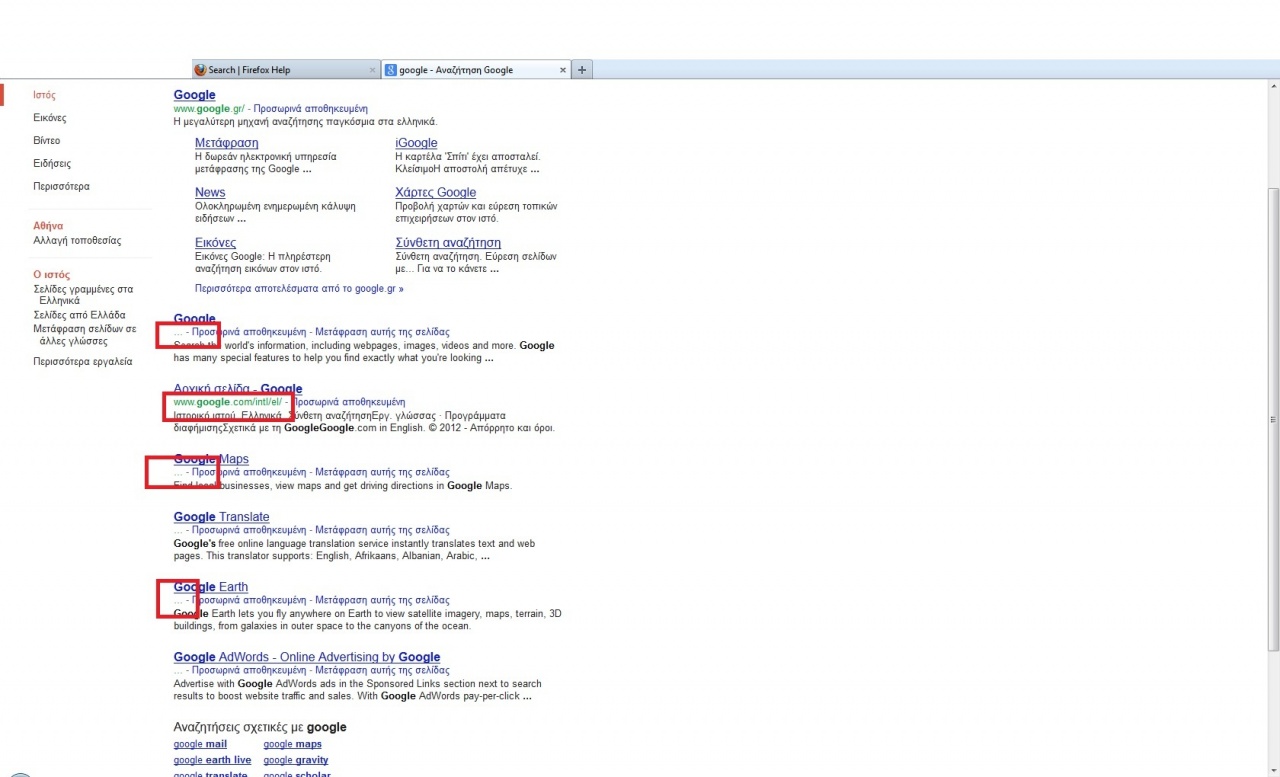Select Βίντεο in the left sidebar
Screen dimensions: 1280x777
[x=47, y=140]
